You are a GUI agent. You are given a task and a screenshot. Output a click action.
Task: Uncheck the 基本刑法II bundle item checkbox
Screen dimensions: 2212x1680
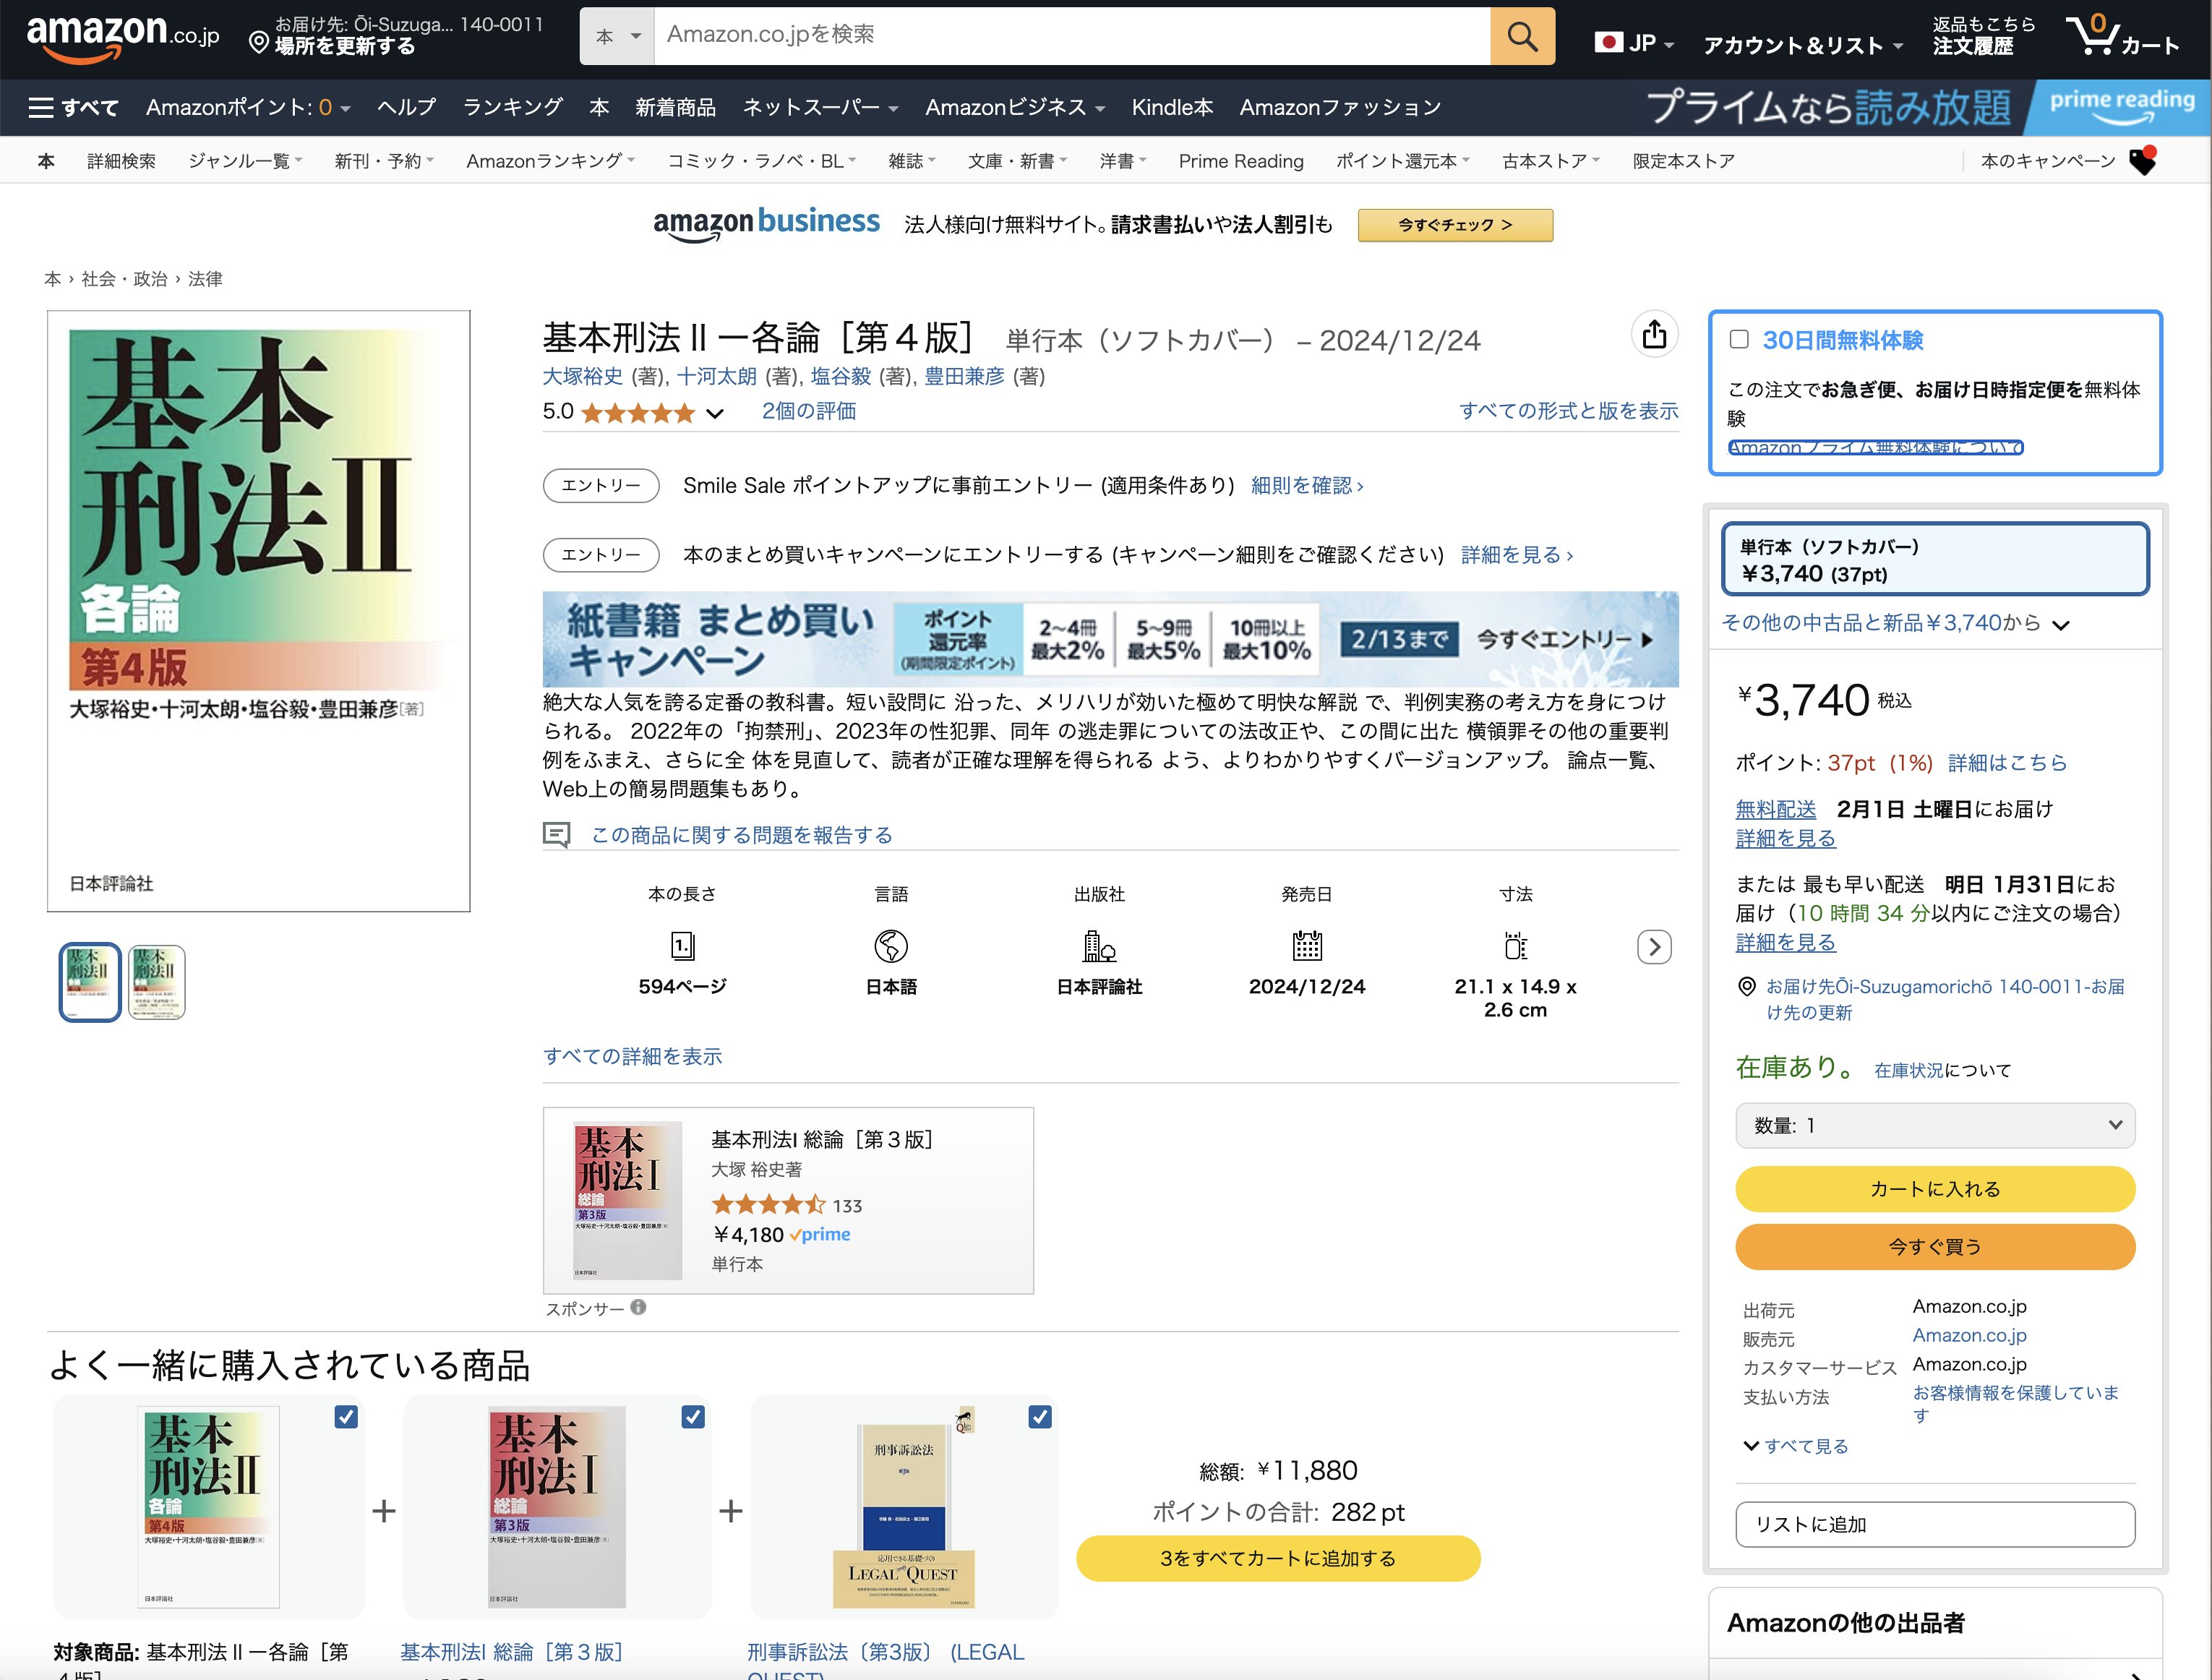click(x=346, y=1417)
